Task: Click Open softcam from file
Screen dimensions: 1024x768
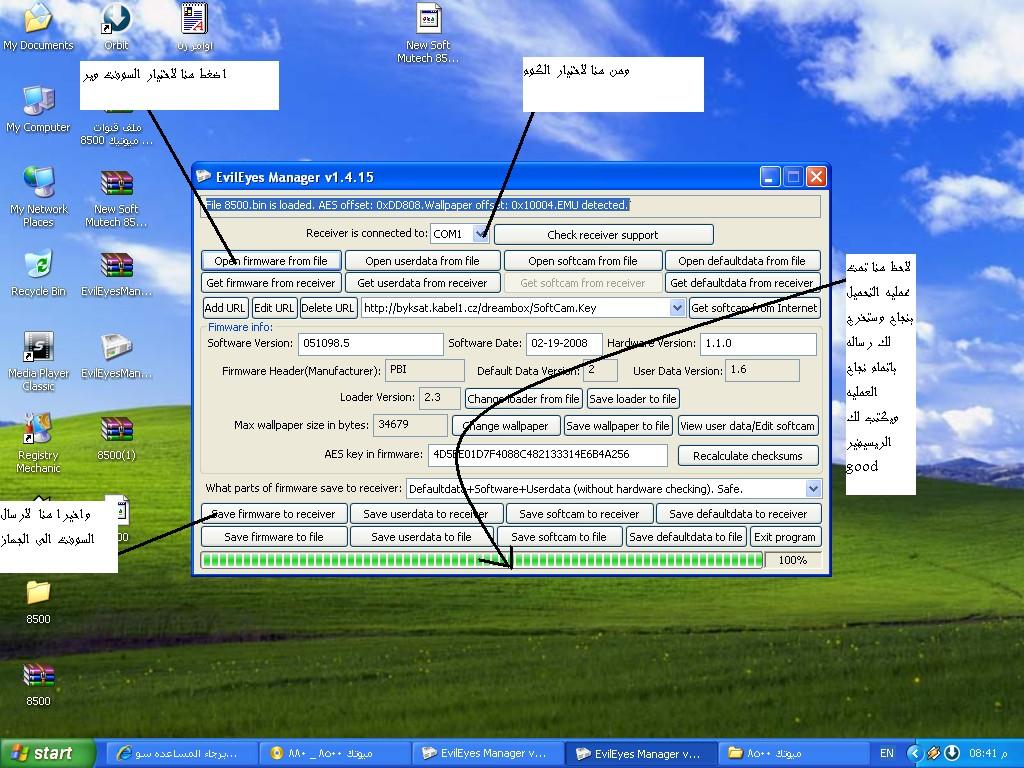Action: coord(583,261)
